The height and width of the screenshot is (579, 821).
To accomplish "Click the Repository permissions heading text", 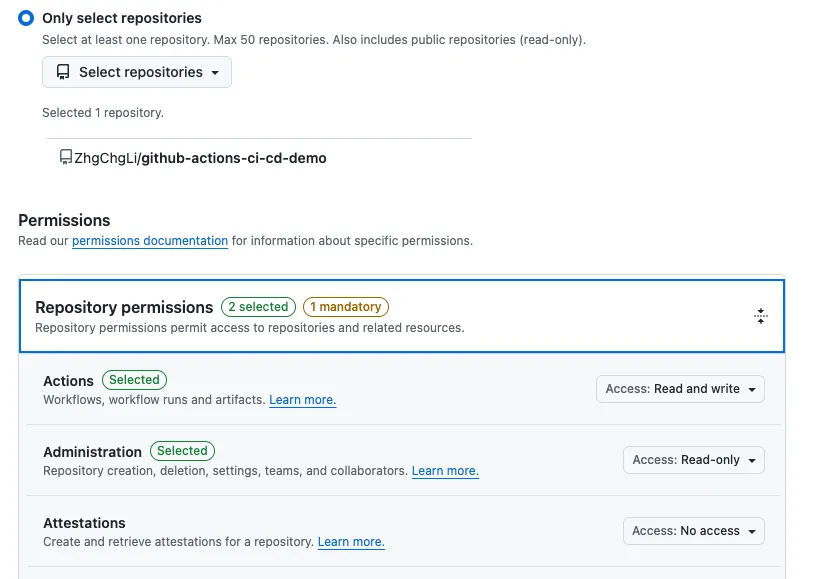I will pos(124,307).
